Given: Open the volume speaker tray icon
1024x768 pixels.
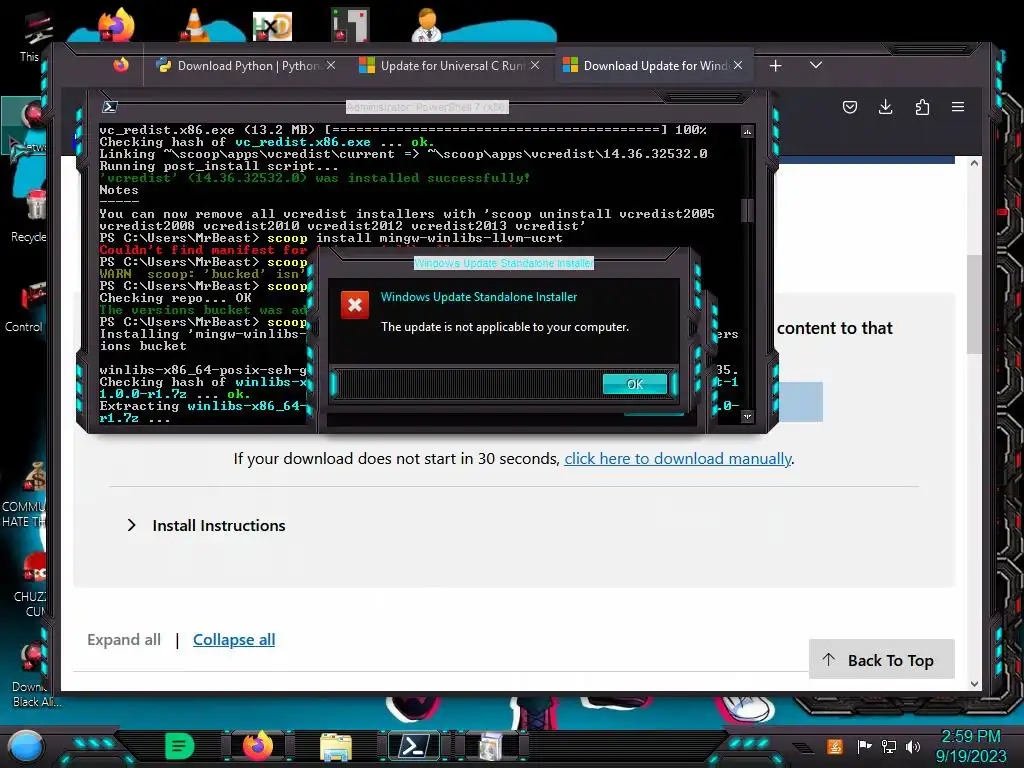Looking at the screenshot, I should 913,746.
